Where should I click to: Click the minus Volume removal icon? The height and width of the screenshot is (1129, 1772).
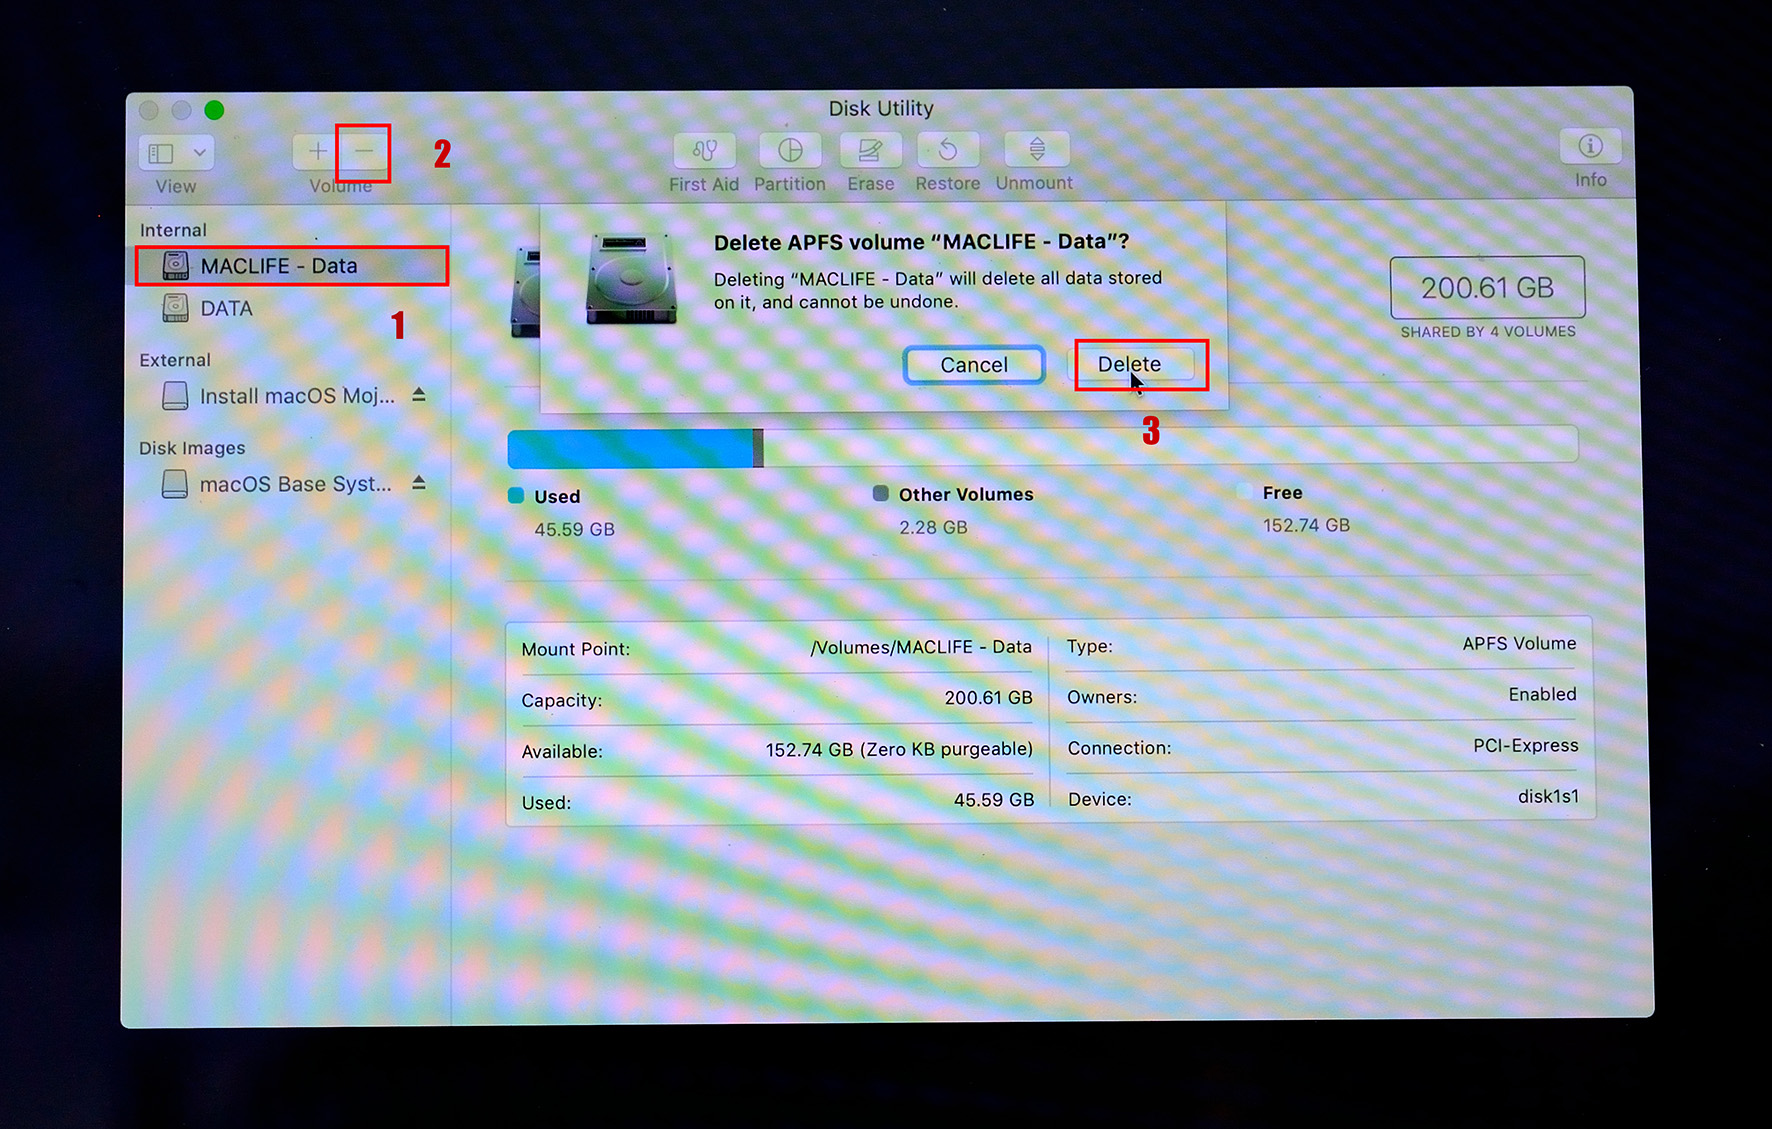(x=363, y=151)
